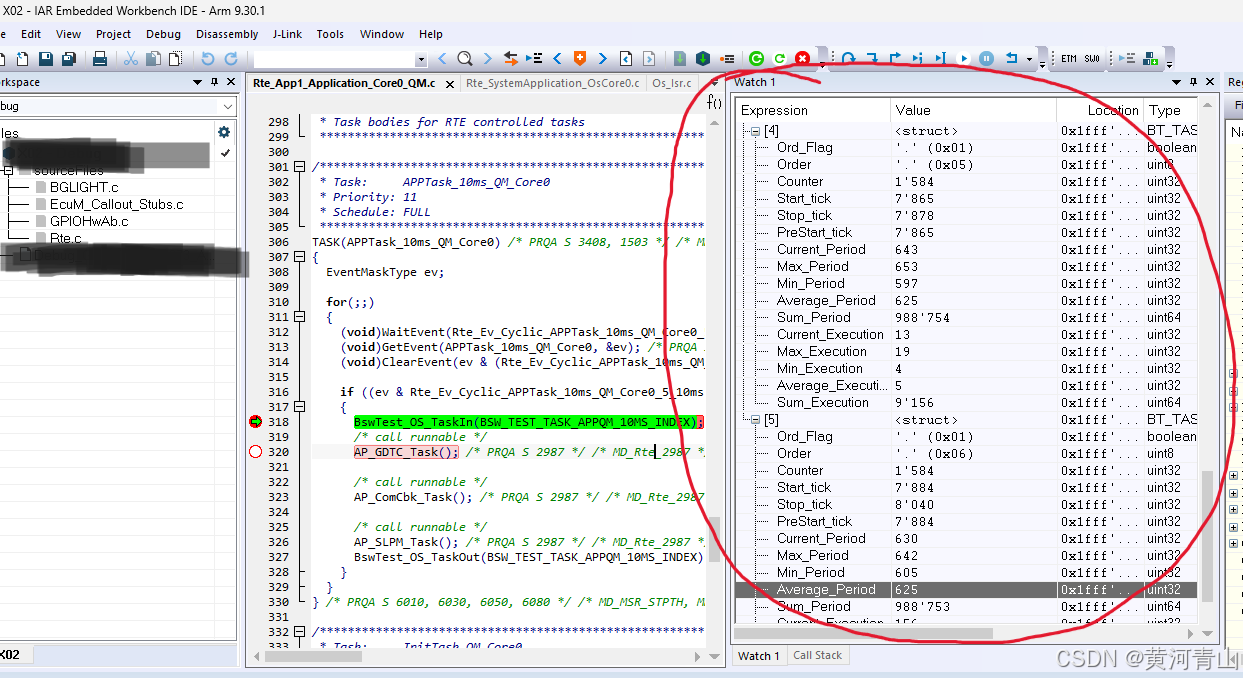Collapse code fold at line 311
Screen dimensions: 1243x678
pyautogui.click(x=300, y=317)
